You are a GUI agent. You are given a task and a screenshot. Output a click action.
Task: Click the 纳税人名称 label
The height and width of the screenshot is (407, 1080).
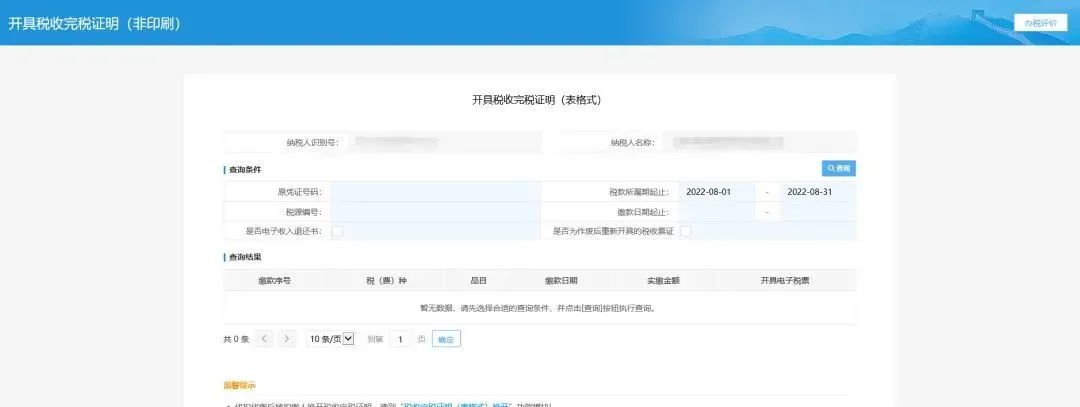click(x=632, y=143)
